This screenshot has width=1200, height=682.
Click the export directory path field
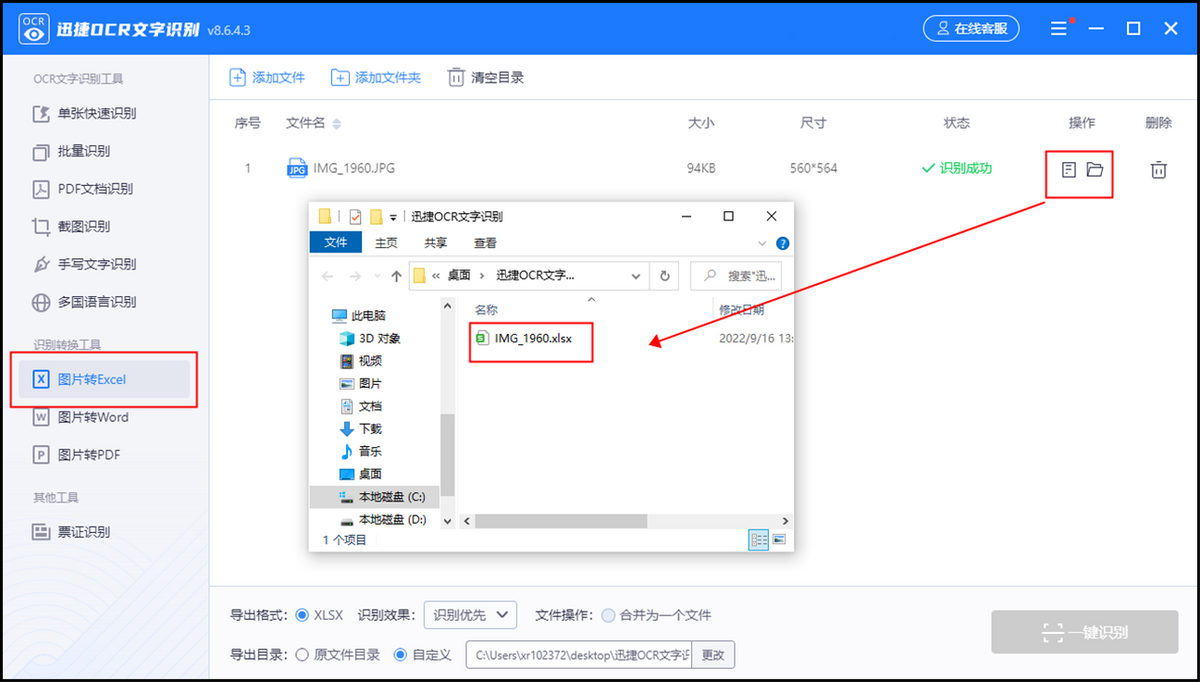579,655
